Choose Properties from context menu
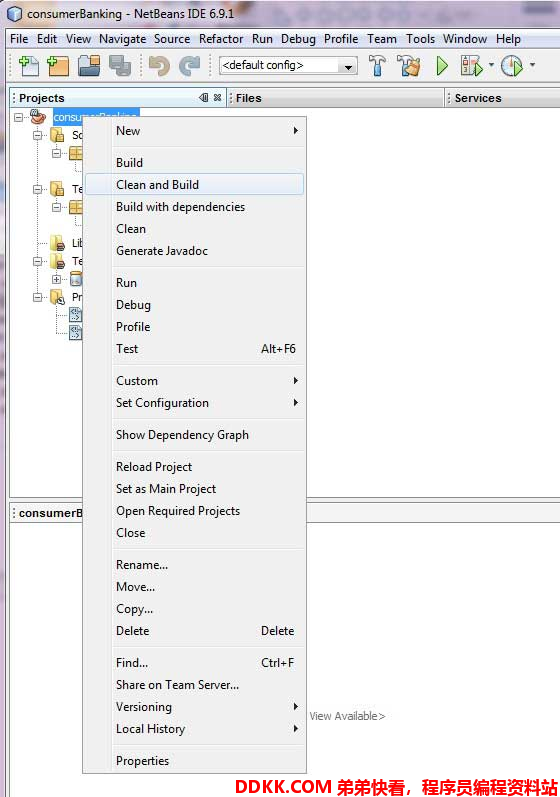This screenshot has height=797, width=560. click(195, 761)
